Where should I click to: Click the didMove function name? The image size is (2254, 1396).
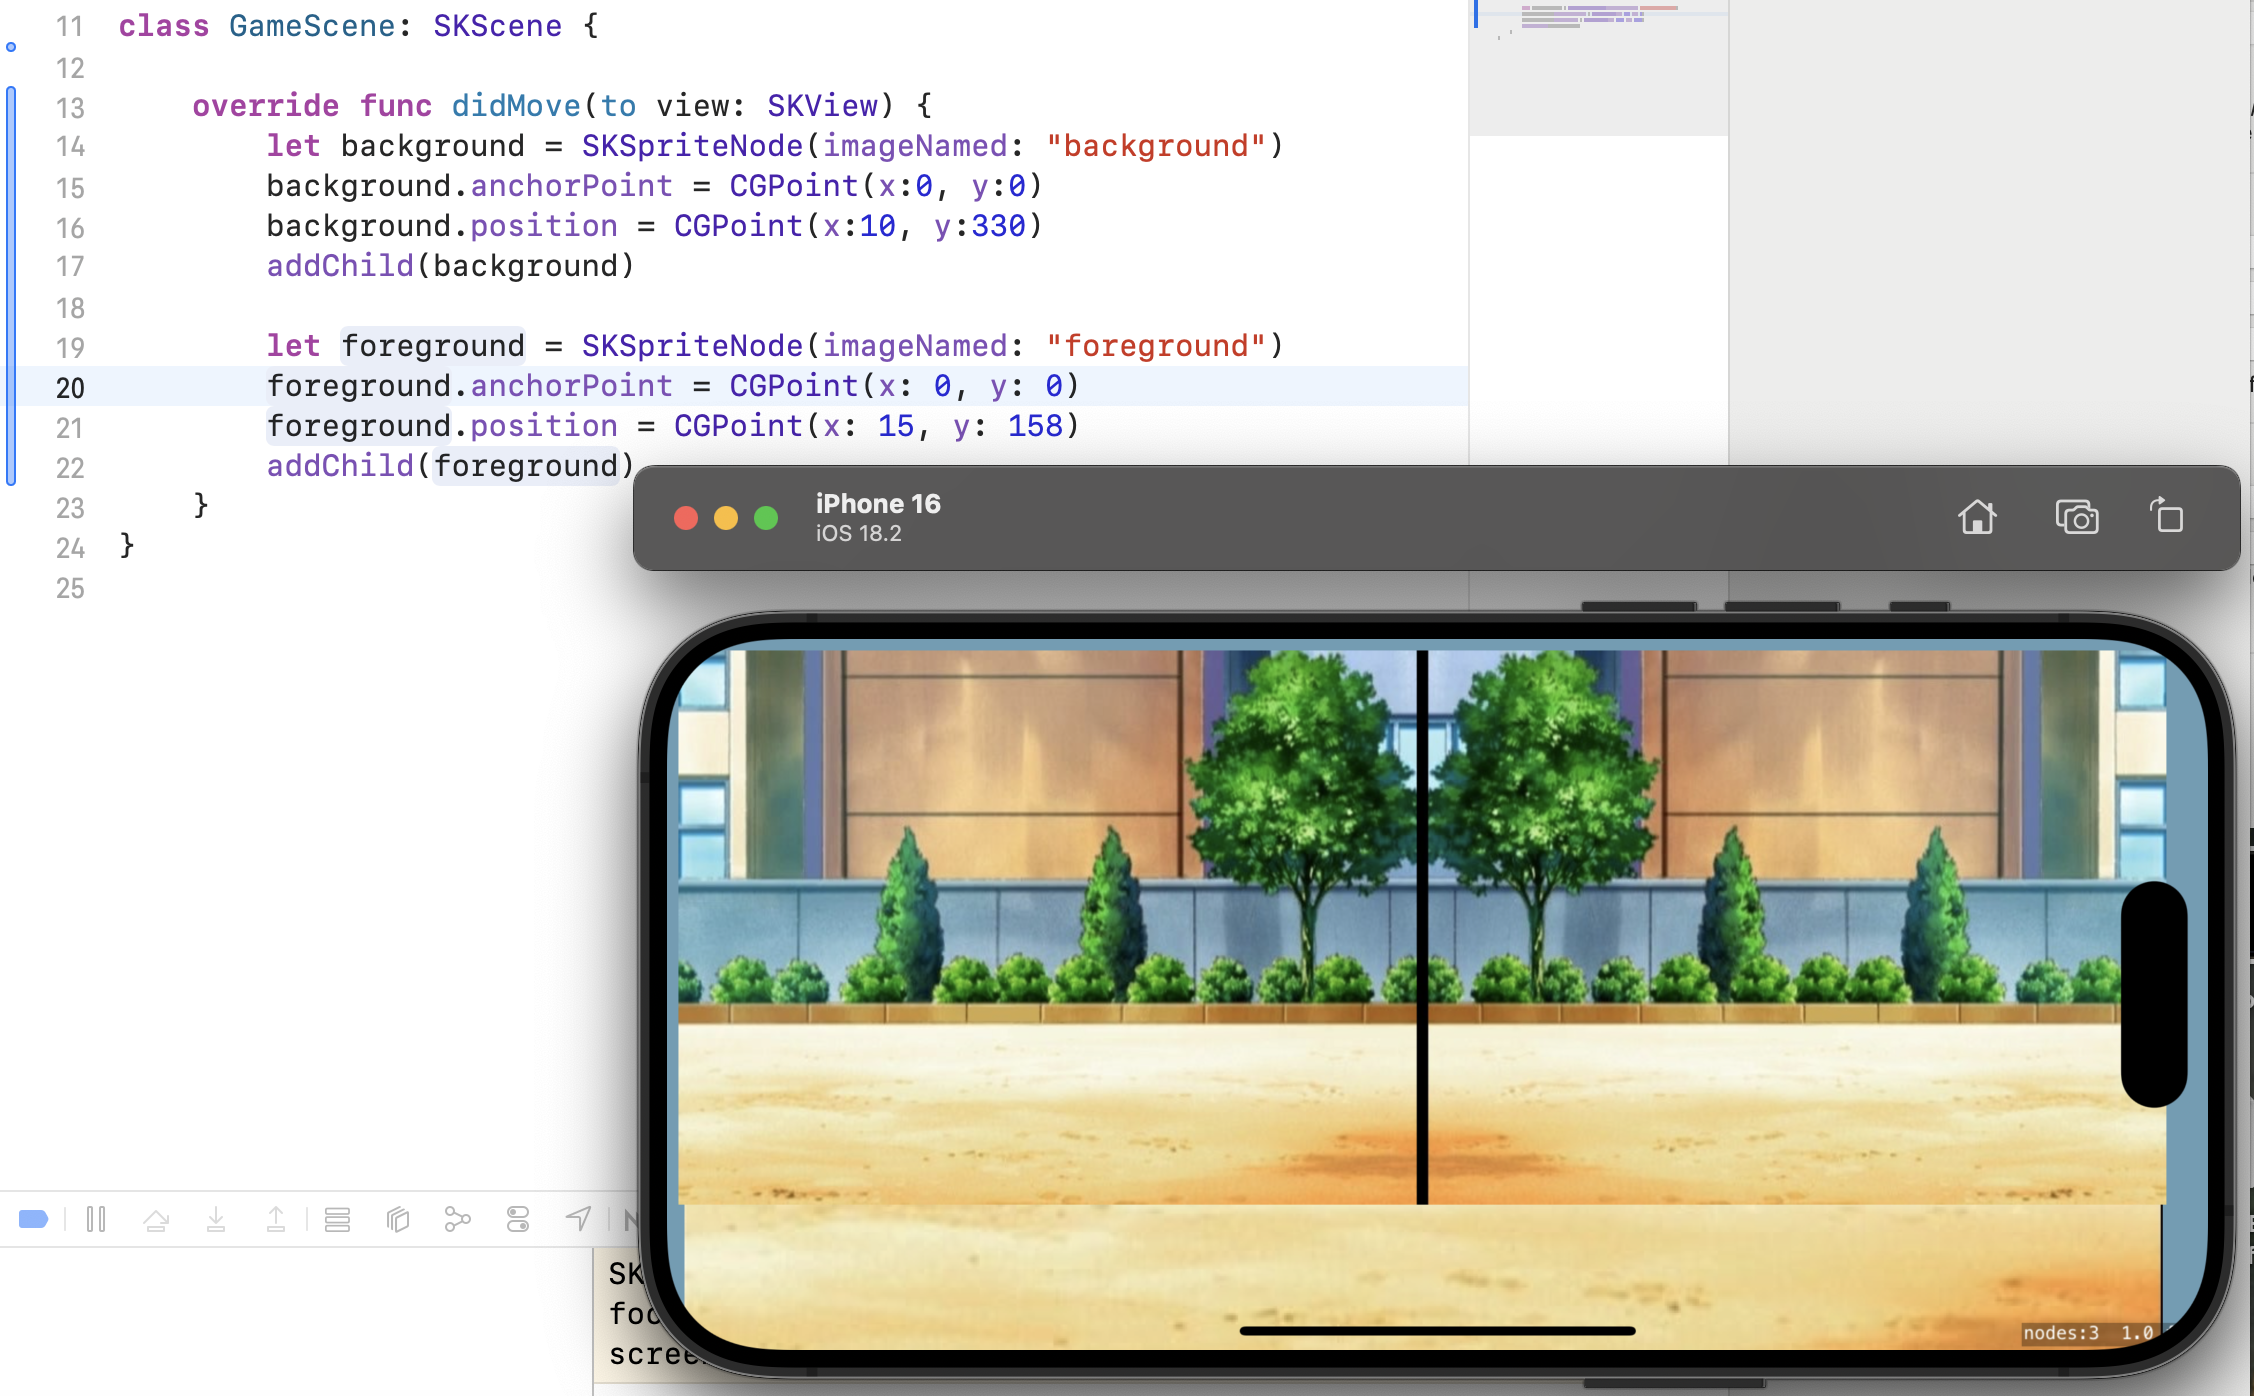coord(515,106)
